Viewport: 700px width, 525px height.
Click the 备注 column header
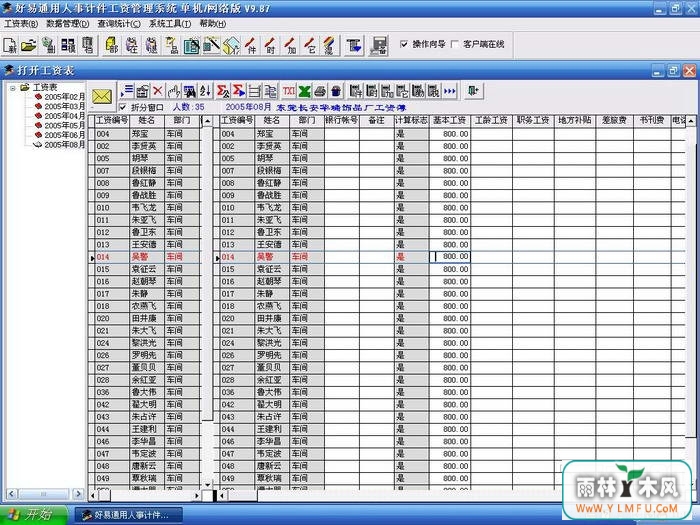(x=377, y=121)
